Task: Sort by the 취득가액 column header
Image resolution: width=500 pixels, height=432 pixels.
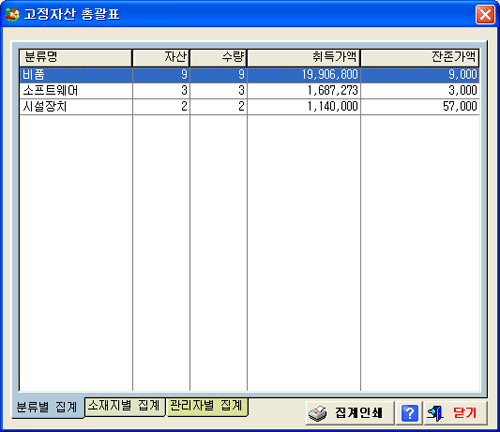Action: pyautogui.click(x=304, y=58)
